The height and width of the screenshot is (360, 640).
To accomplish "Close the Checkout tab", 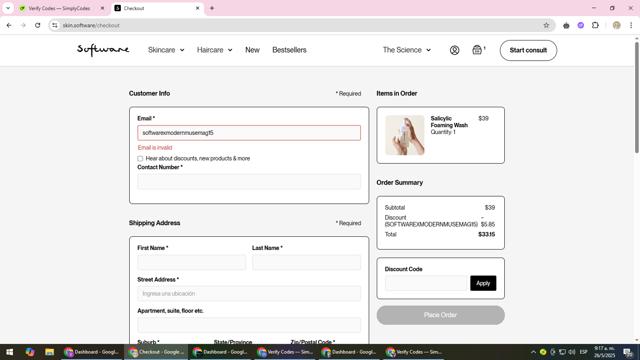I will tap(198, 8).
